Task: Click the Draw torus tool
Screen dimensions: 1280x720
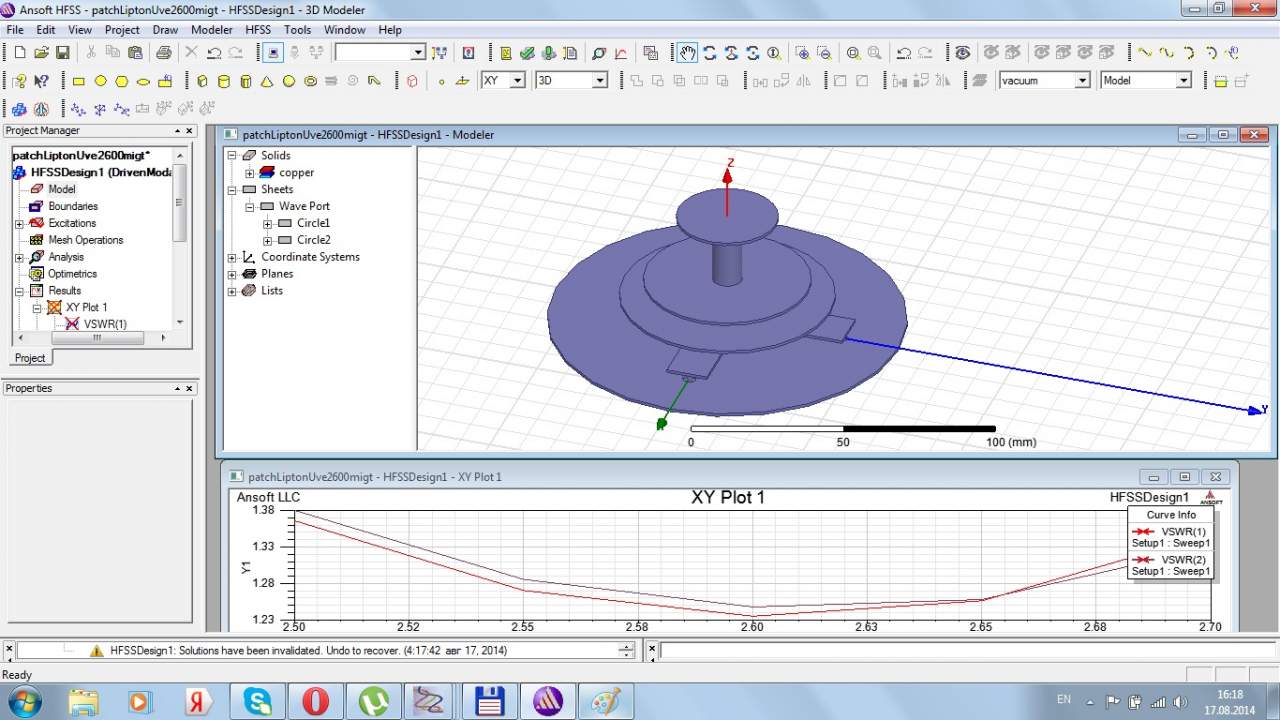Action: pyautogui.click(x=311, y=81)
